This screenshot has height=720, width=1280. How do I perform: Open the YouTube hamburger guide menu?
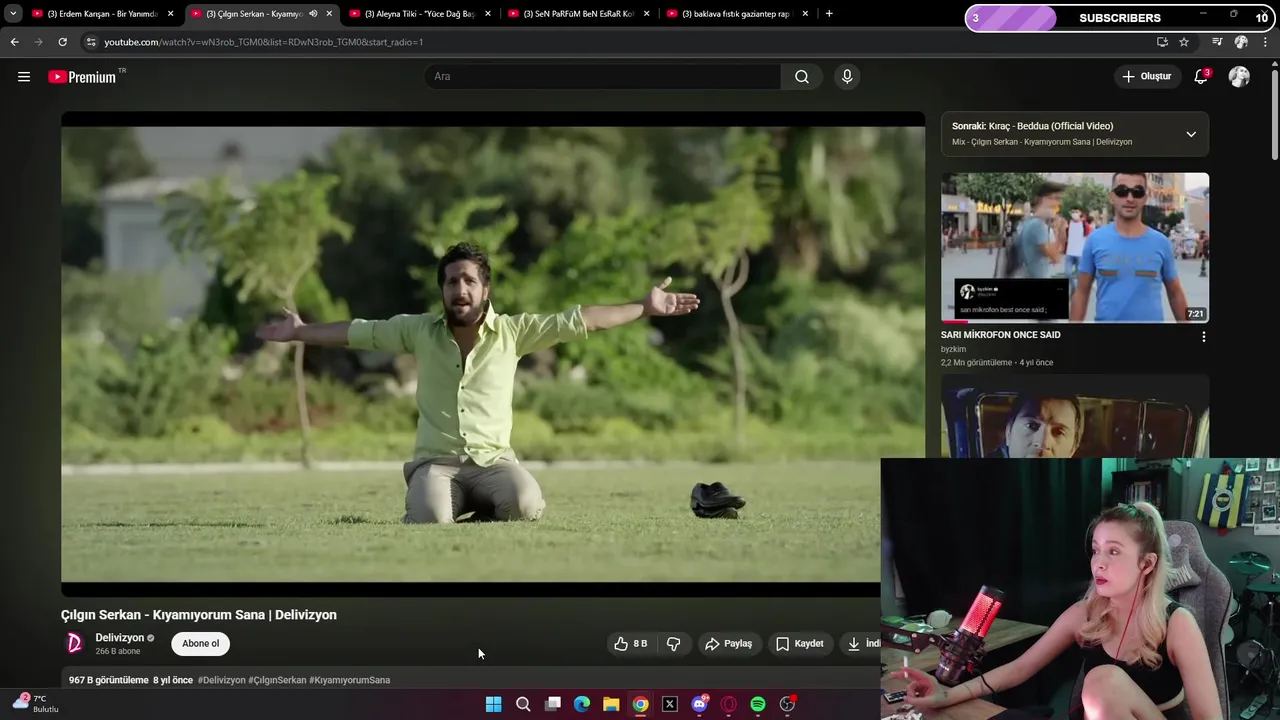tap(24, 77)
